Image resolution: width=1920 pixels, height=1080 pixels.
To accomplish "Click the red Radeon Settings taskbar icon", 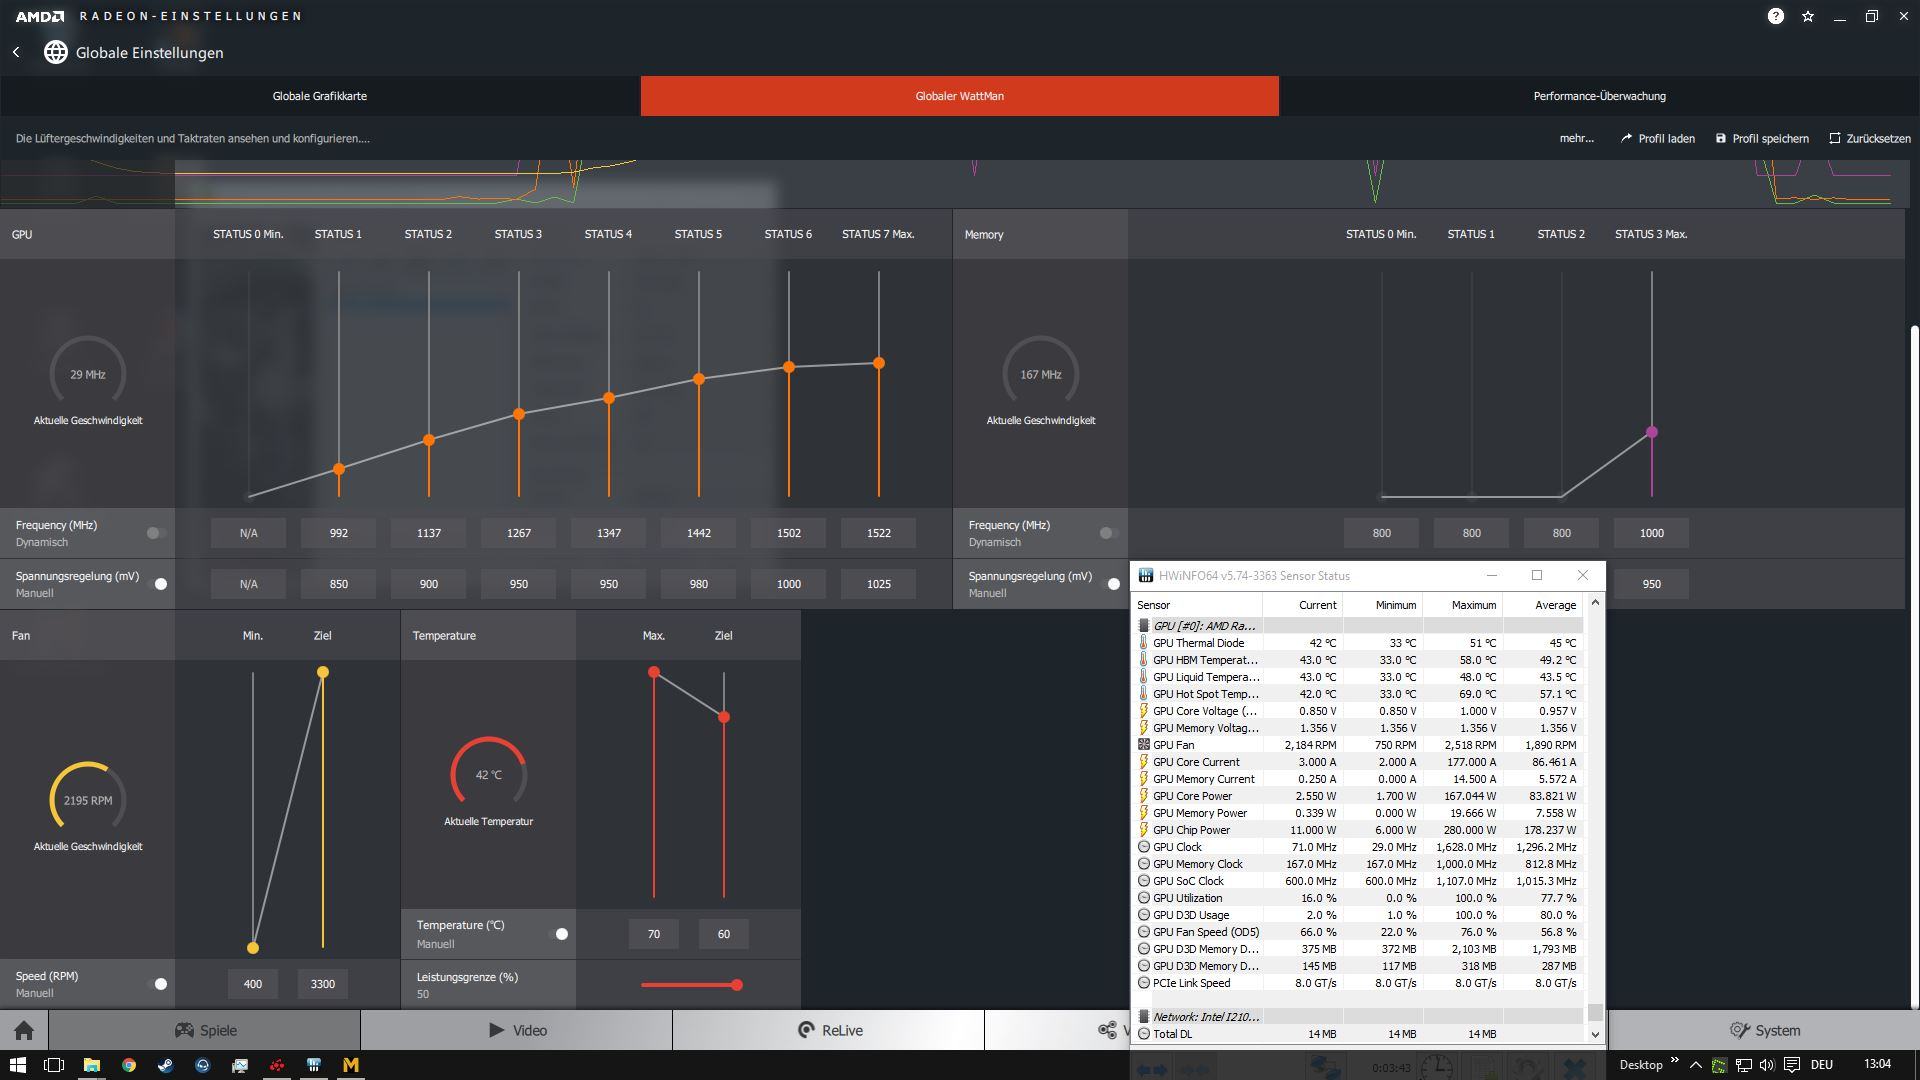I will pyautogui.click(x=276, y=1065).
